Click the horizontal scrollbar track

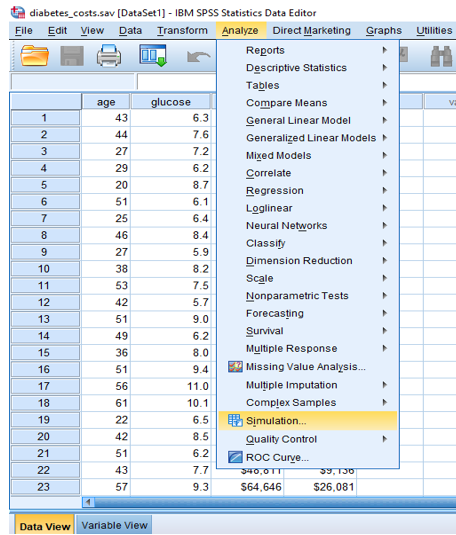(275, 502)
